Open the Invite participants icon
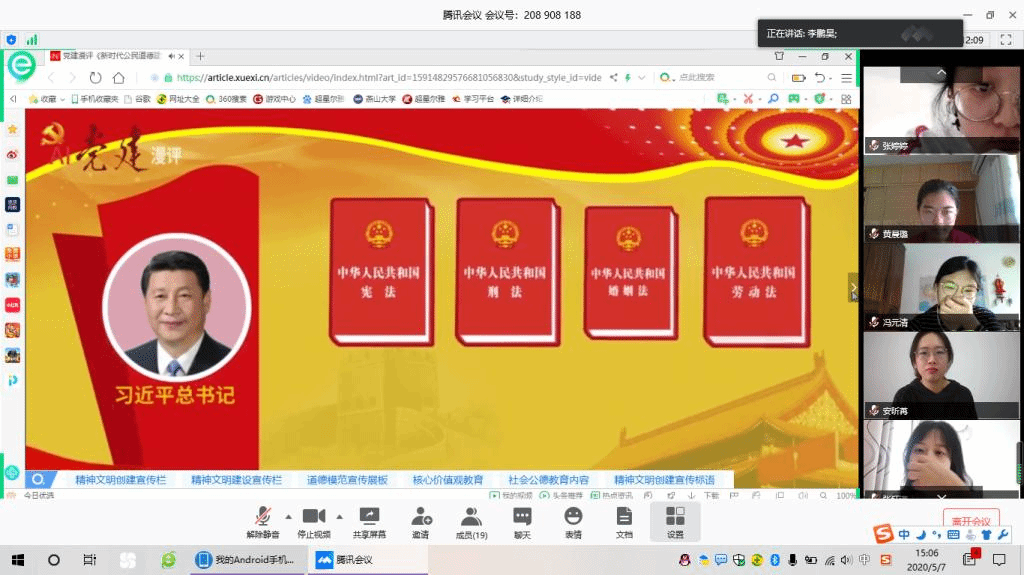 pyautogui.click(x=421, y=517)
